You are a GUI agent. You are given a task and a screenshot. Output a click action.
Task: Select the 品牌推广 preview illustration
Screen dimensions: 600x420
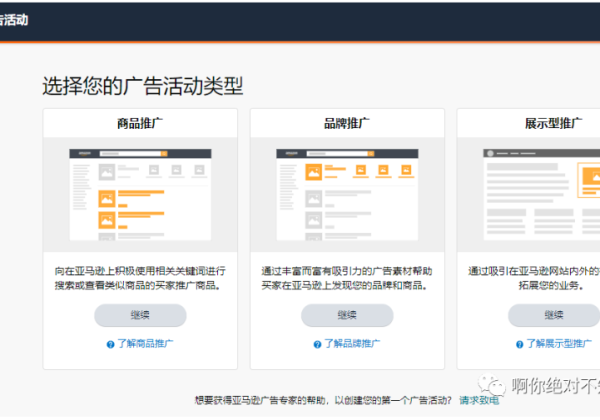point(347,195)
